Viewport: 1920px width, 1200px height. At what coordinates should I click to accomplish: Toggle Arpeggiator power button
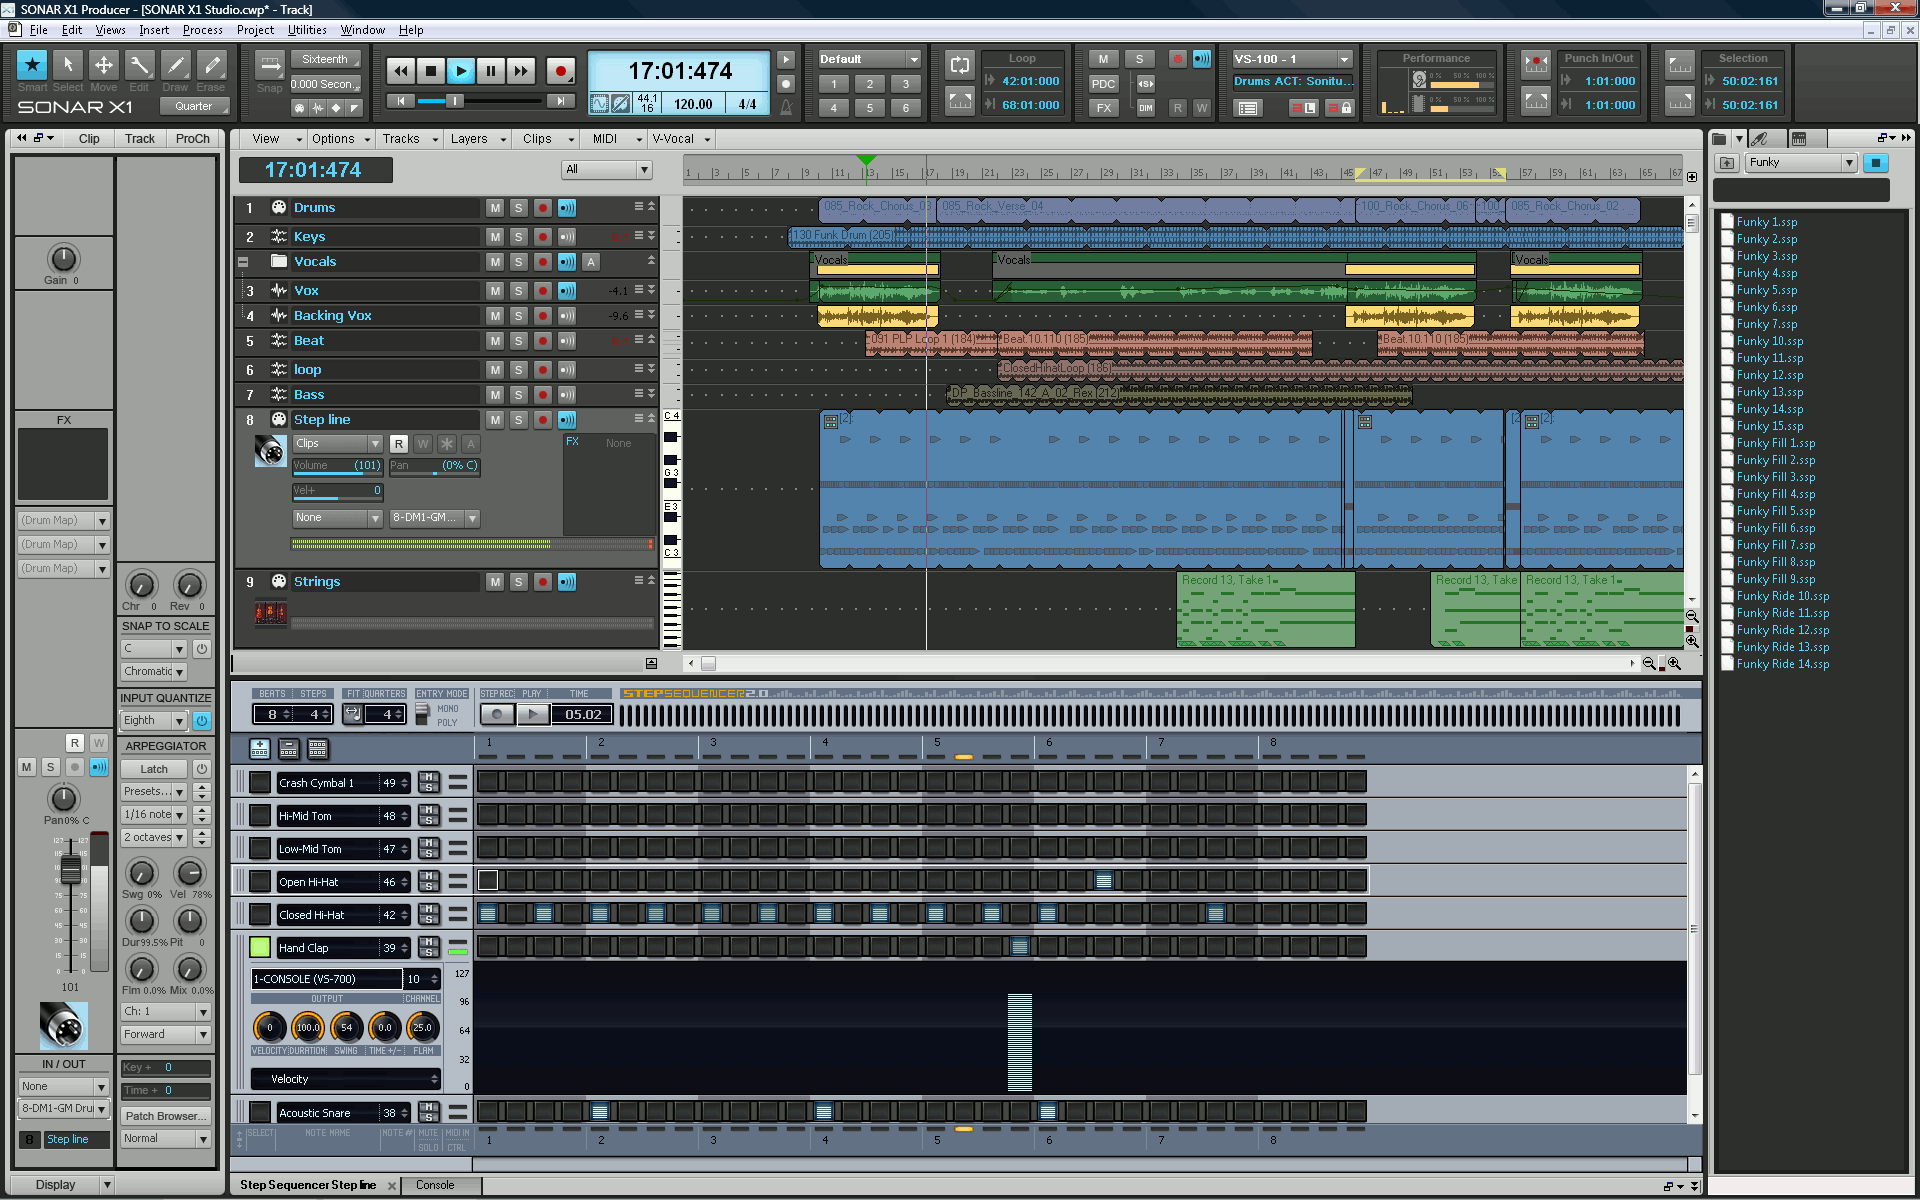pos(202,769)
